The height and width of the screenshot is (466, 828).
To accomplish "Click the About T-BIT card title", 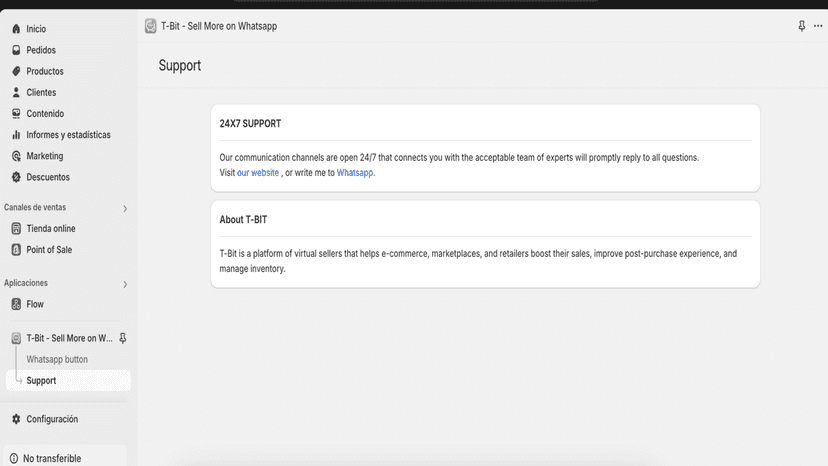I will coord(243,220).
